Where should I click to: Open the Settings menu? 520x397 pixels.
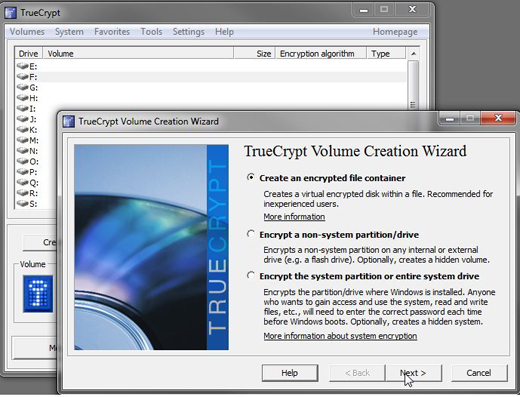coord(188,32)
